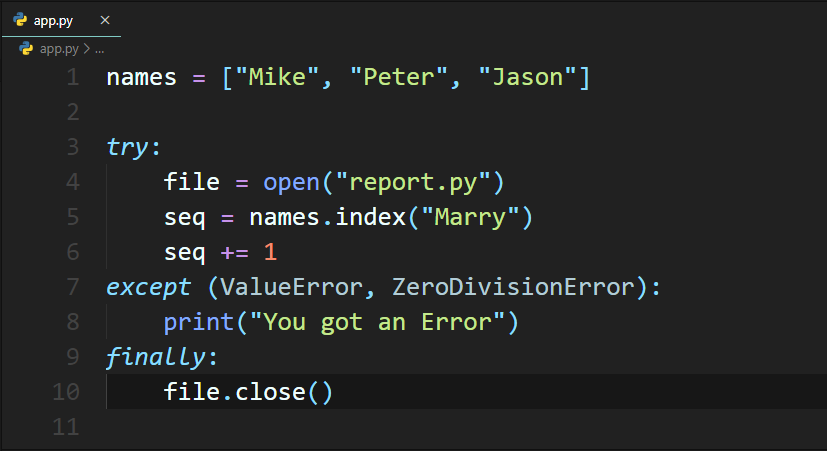Open app.py in the breadcrumb path
827x451 pixels.
[x=59, y=49]
